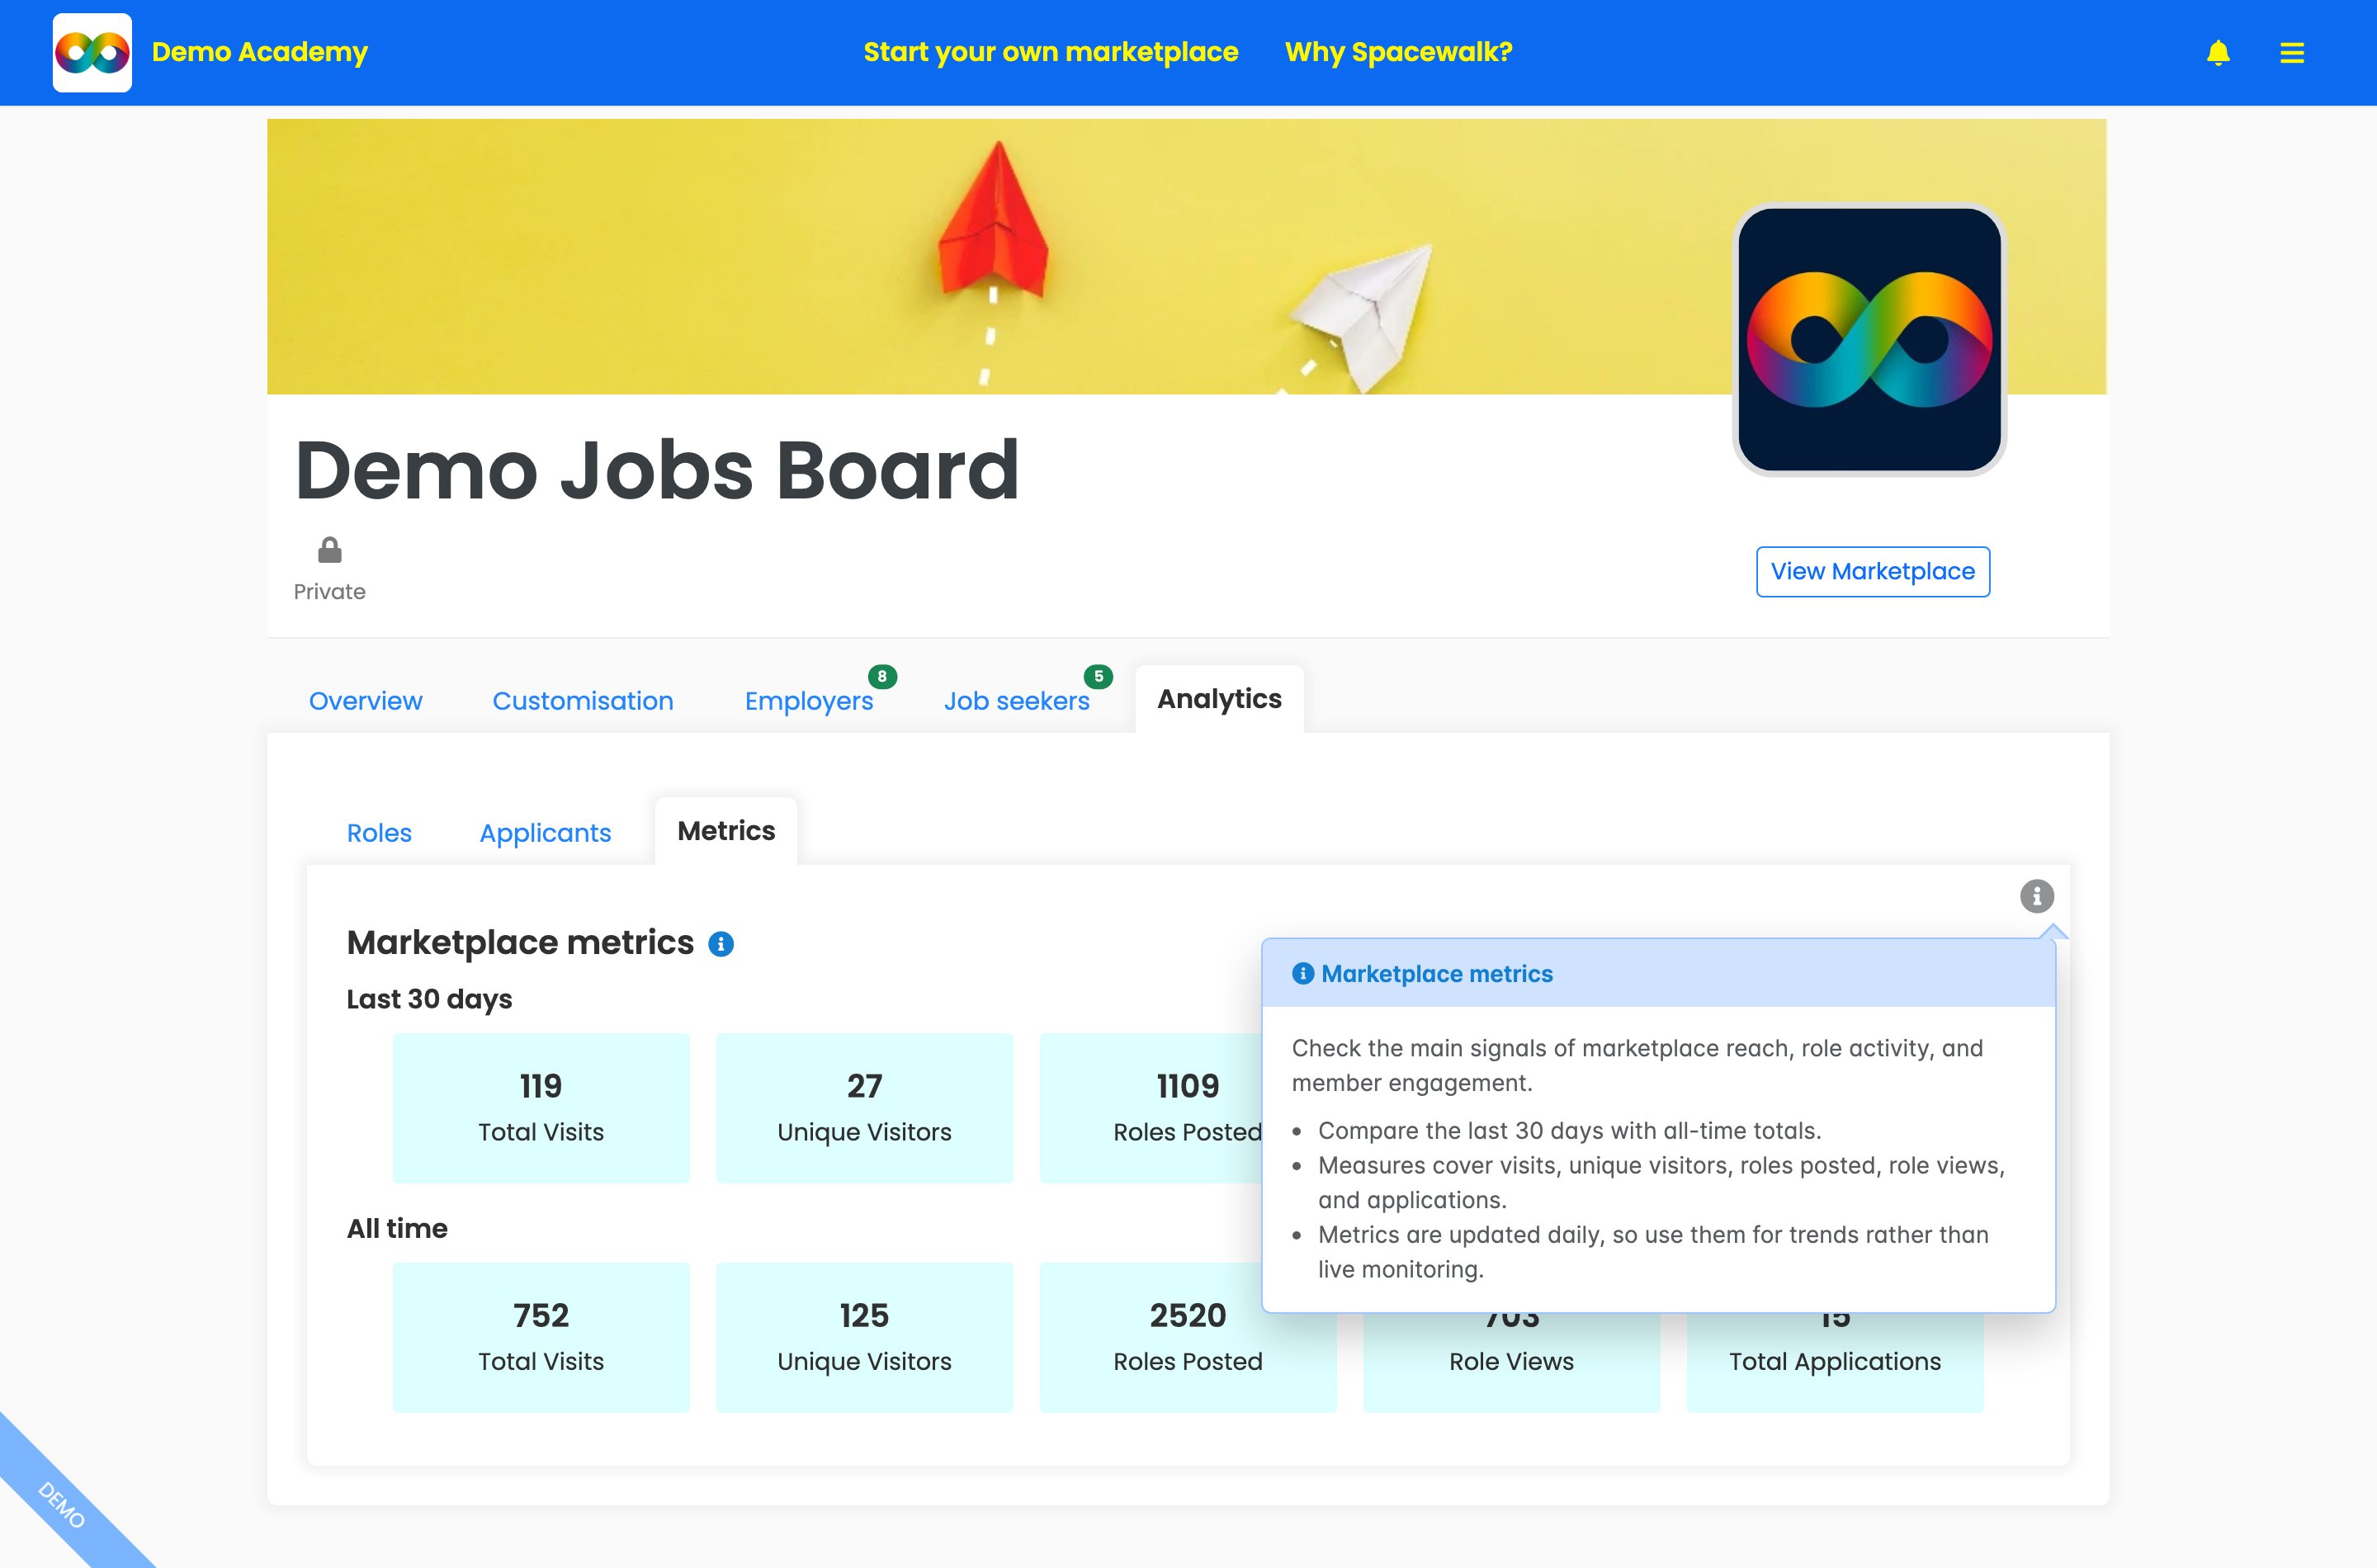Click the Demo Academy title link
2377x1568 pixels.
coord(260,52)
